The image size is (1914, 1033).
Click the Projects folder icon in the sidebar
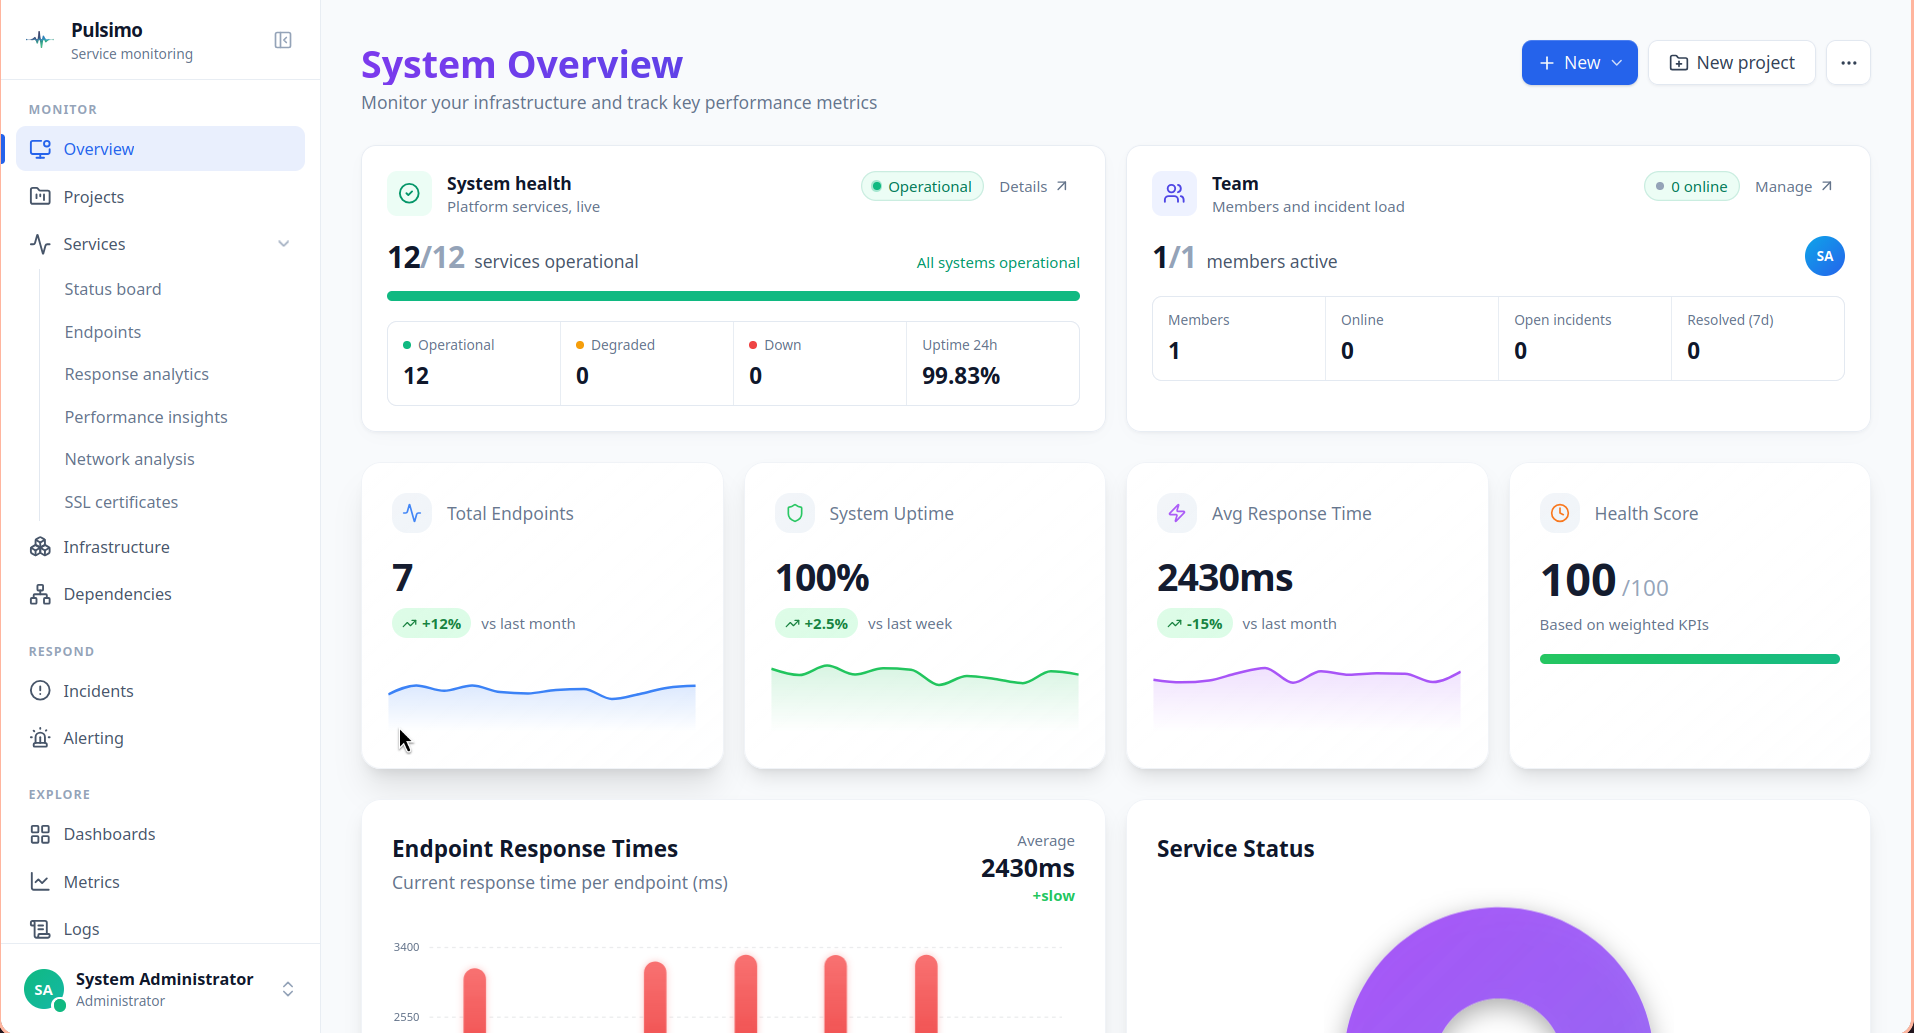(40, 196)
